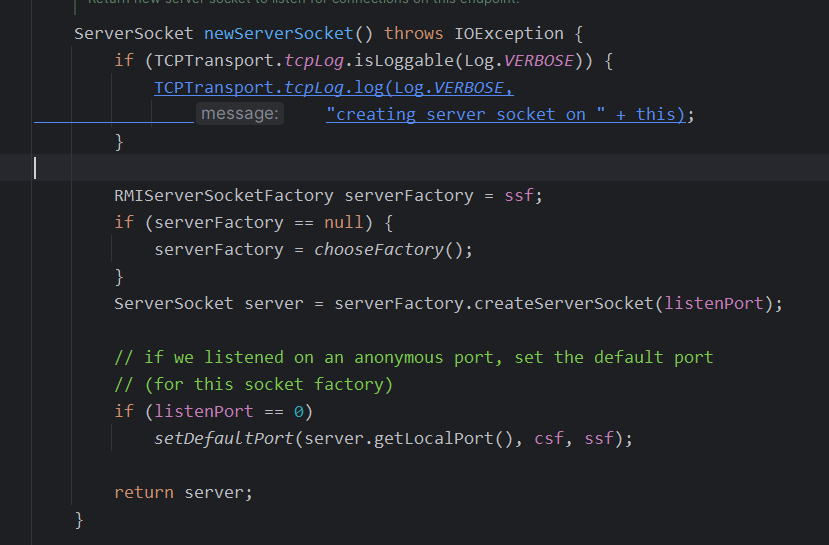The width and height of the screenshot is (829, 545).
Task: Click the isLoggable method call
Action: point(403,61)
